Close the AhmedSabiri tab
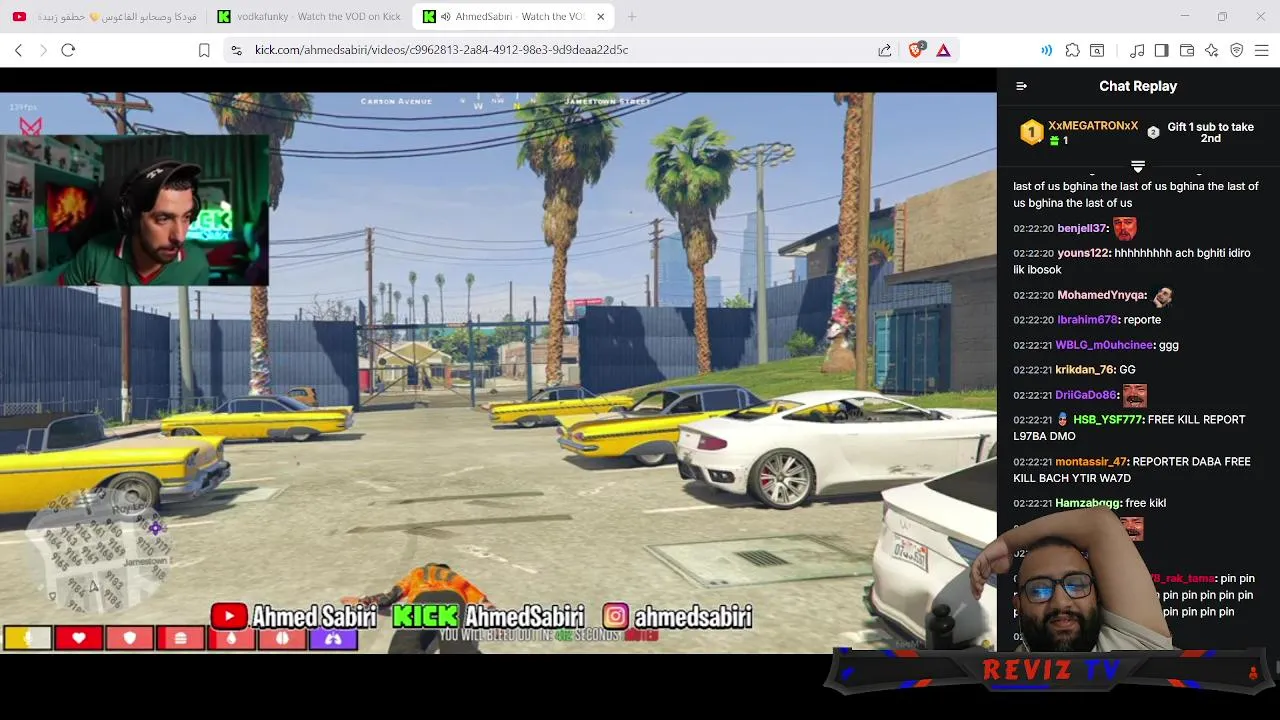This screenshot has width=1280, height=720. 600,17
